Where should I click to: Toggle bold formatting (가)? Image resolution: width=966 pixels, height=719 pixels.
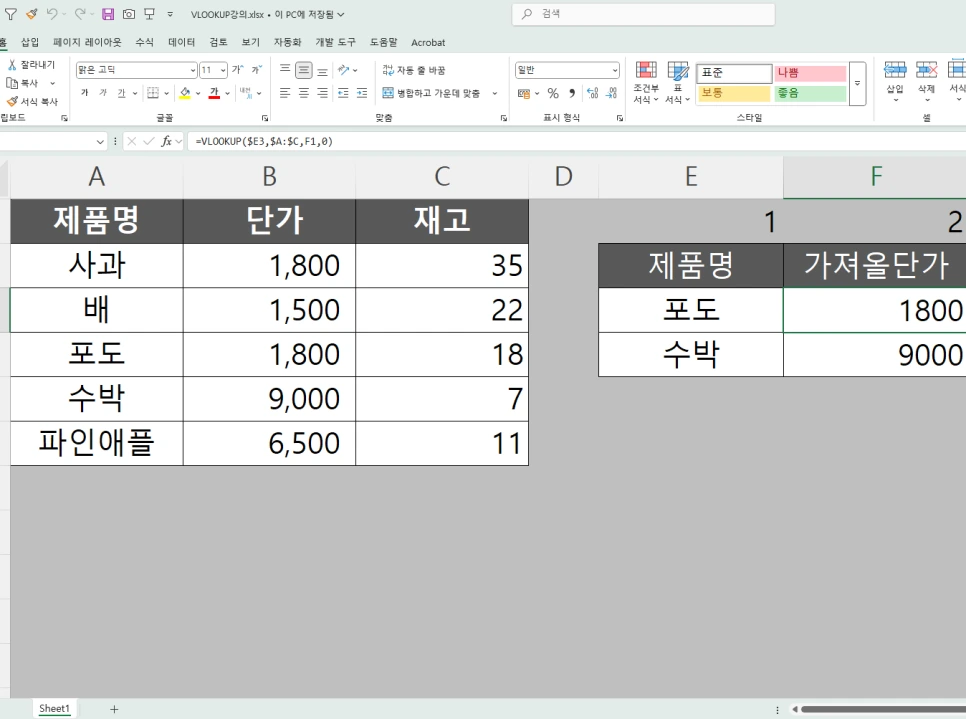[x=84, y=92]
